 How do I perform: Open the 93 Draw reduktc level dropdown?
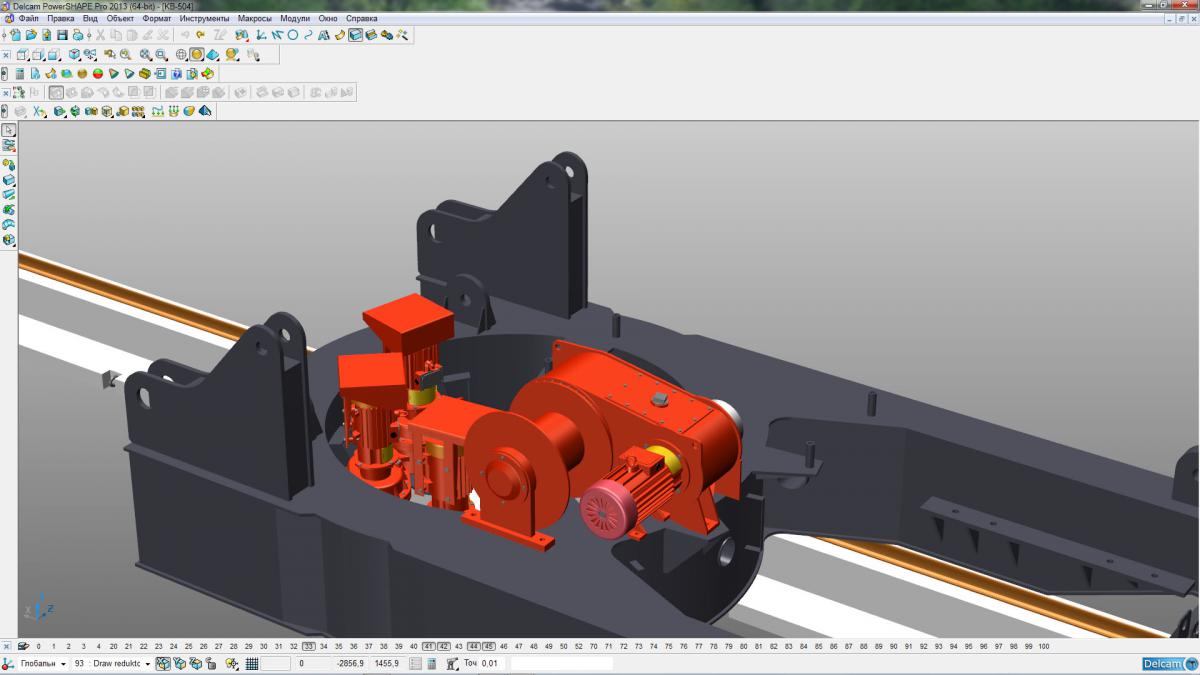pos(111,663)
